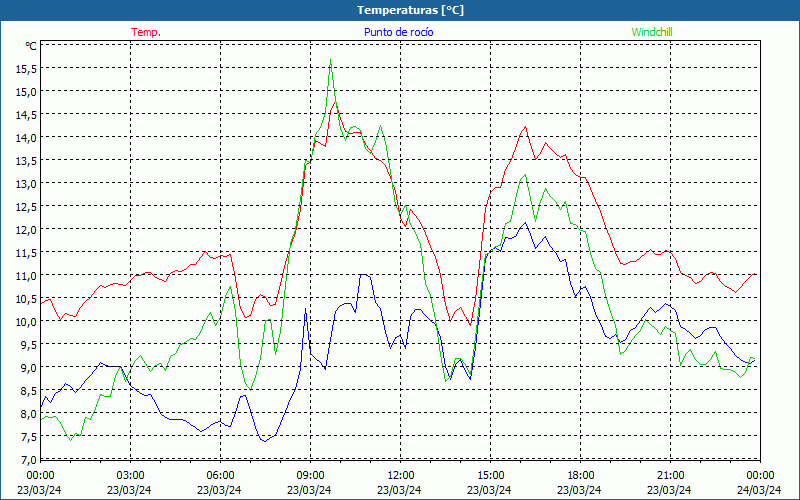Image resolution: width=800 pixels, height=500 pixels.
Task: Click the '10,5' y-axis value
Action: (x=27, y=298)
